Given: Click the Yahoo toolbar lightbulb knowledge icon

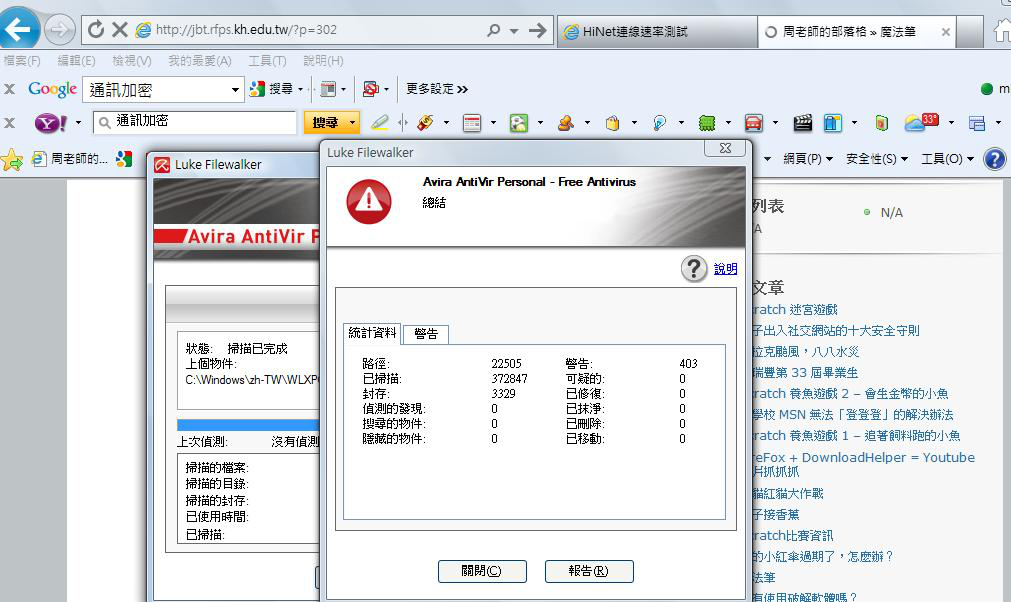Looking at the screenshot, I should click(659, 122).
